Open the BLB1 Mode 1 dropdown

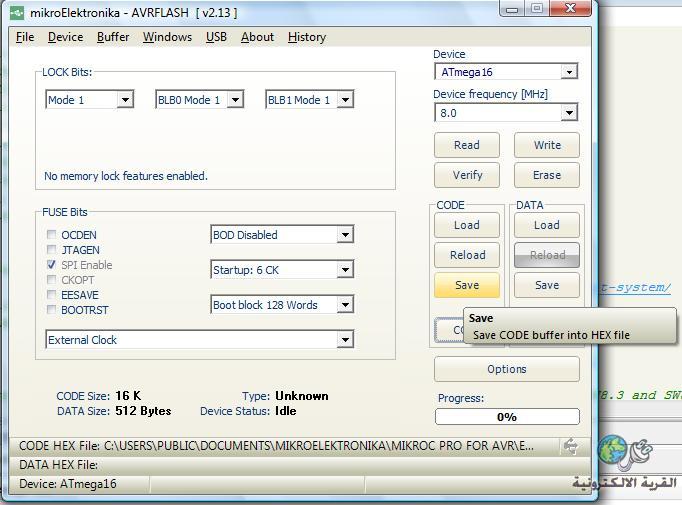[x=345, y=100]
